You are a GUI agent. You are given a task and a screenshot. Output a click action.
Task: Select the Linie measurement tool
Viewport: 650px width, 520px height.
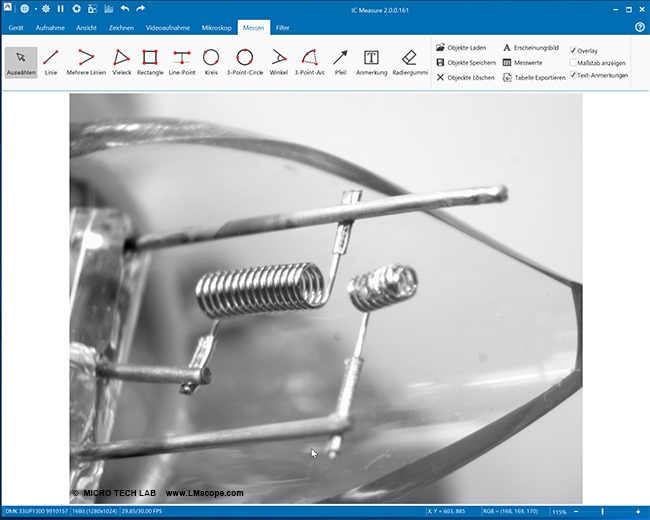[51, 62]
